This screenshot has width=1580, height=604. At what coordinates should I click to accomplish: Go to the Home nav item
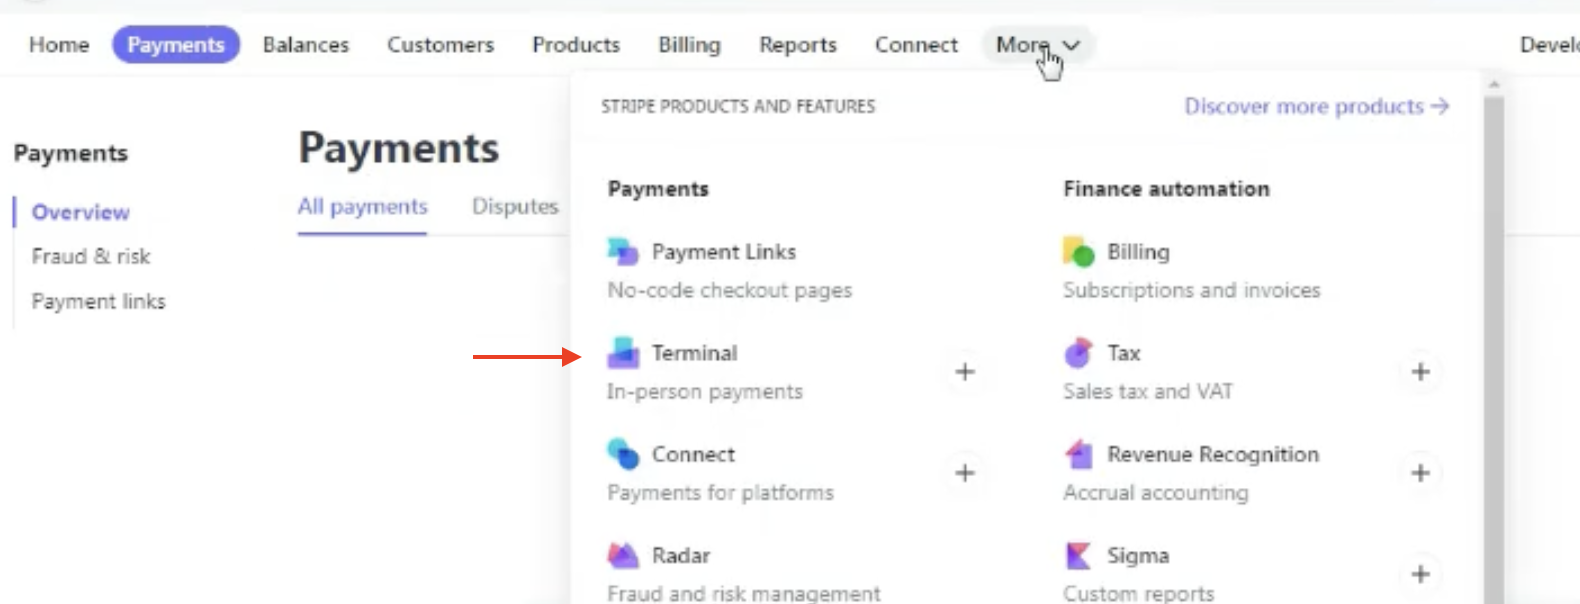point(59,45)
